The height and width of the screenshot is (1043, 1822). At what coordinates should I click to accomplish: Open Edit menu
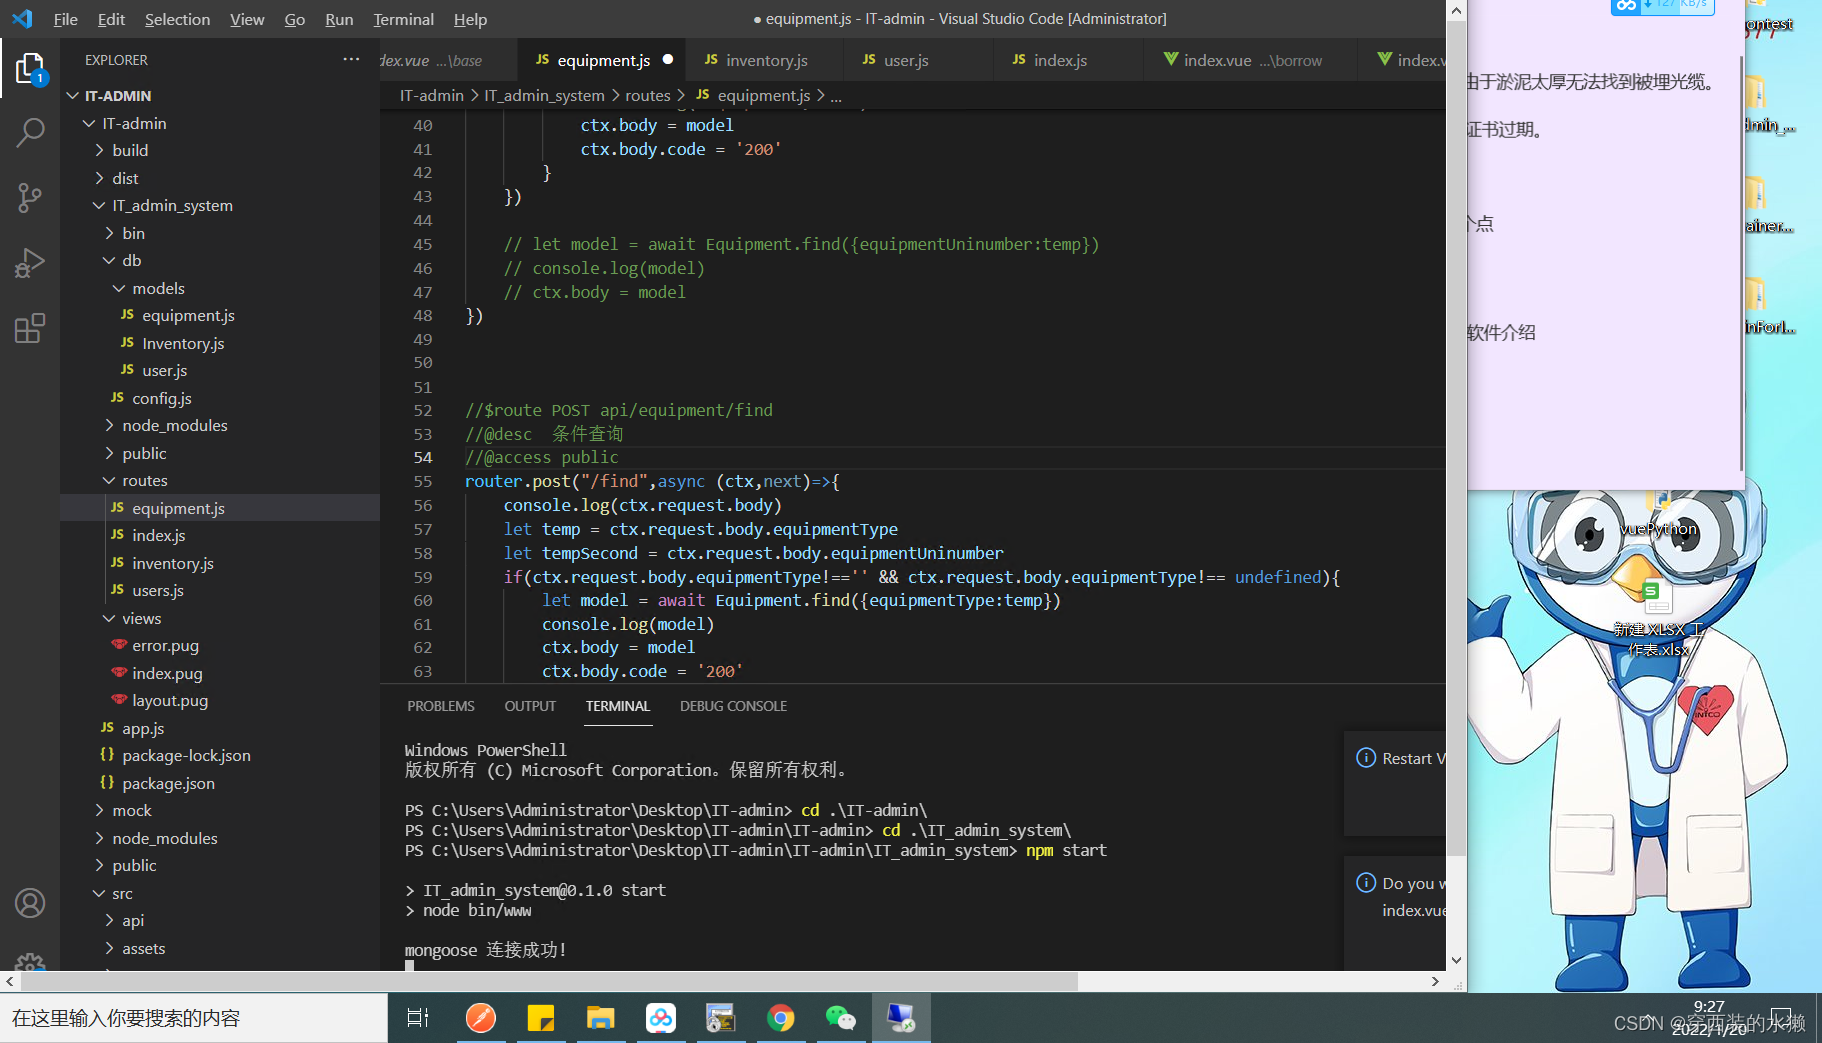[111, 19]
